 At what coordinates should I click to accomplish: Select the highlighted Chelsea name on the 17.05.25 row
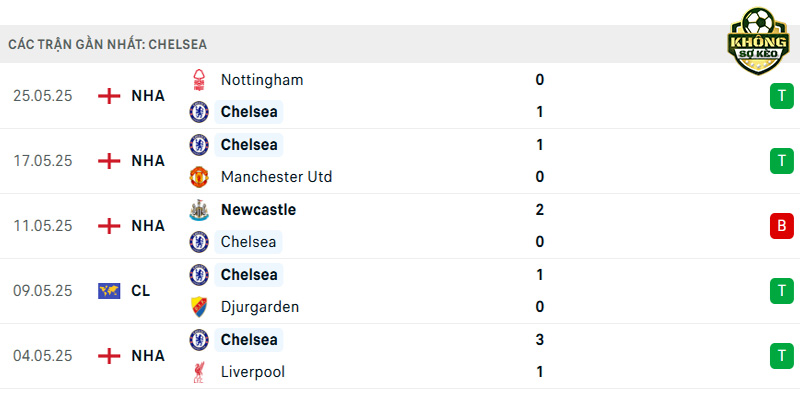pyautogui.click(x=248, y=145)
